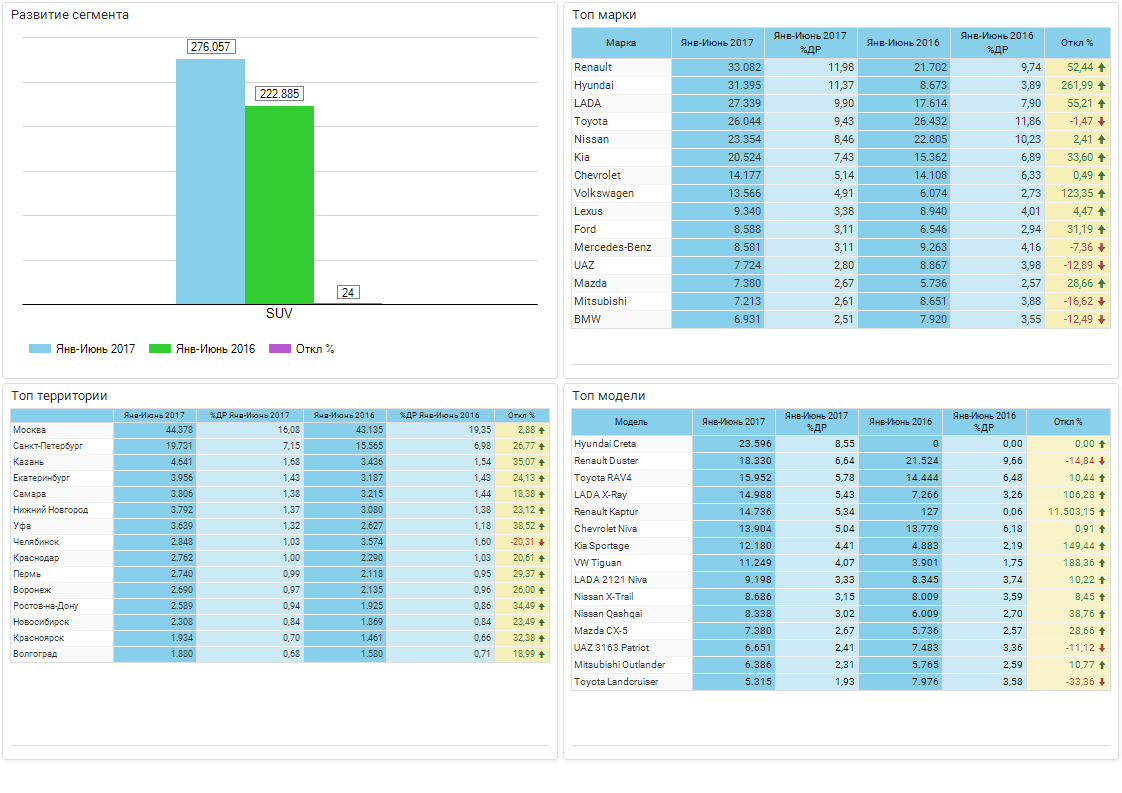Click the Новосибирск territory name
The width and height of the screenshot is (1122, 793).
(41, 622)
